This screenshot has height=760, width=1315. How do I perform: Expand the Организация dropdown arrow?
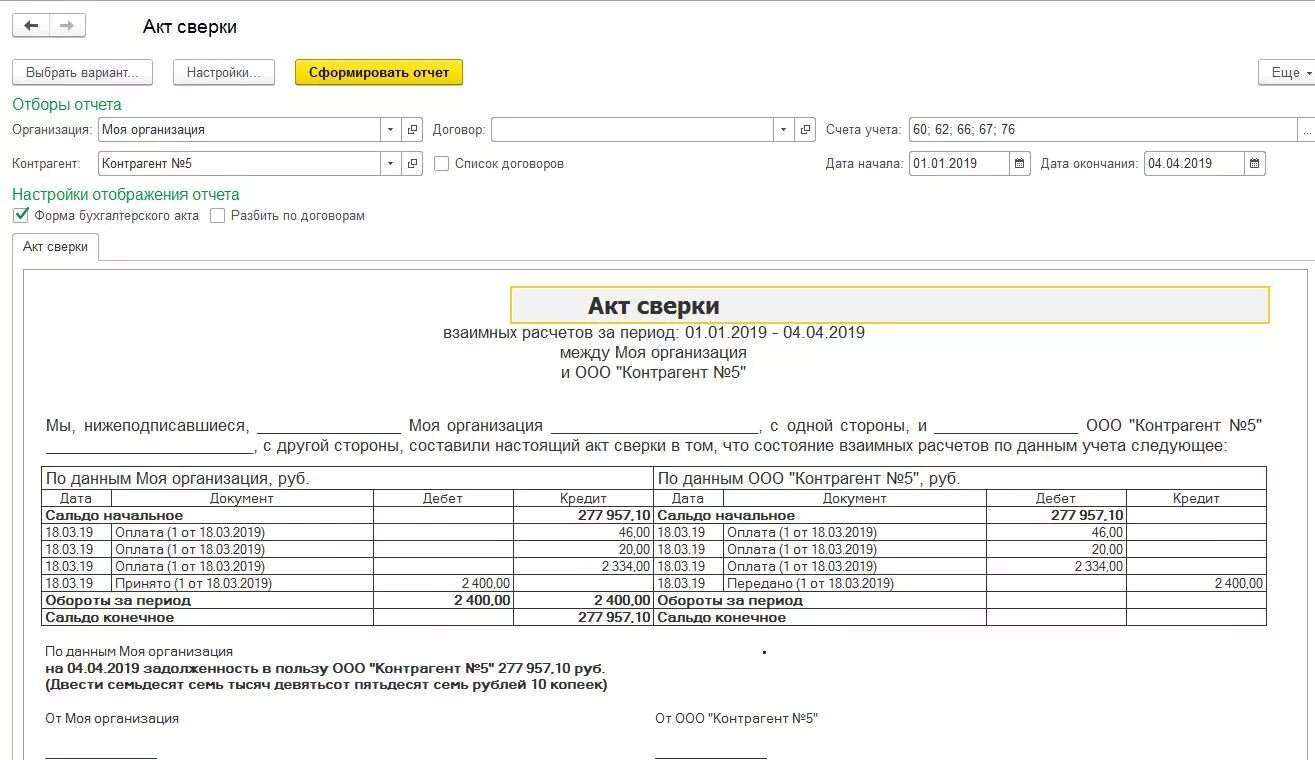point(390,130)
